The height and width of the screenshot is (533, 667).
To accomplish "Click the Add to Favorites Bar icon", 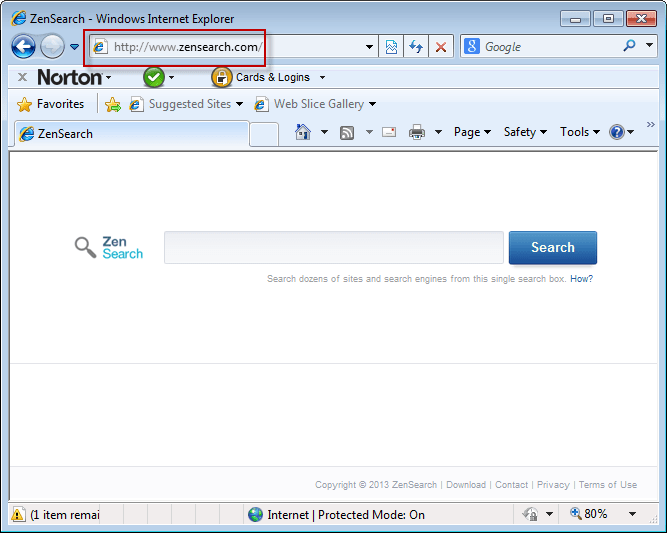I will coord(113,104).
